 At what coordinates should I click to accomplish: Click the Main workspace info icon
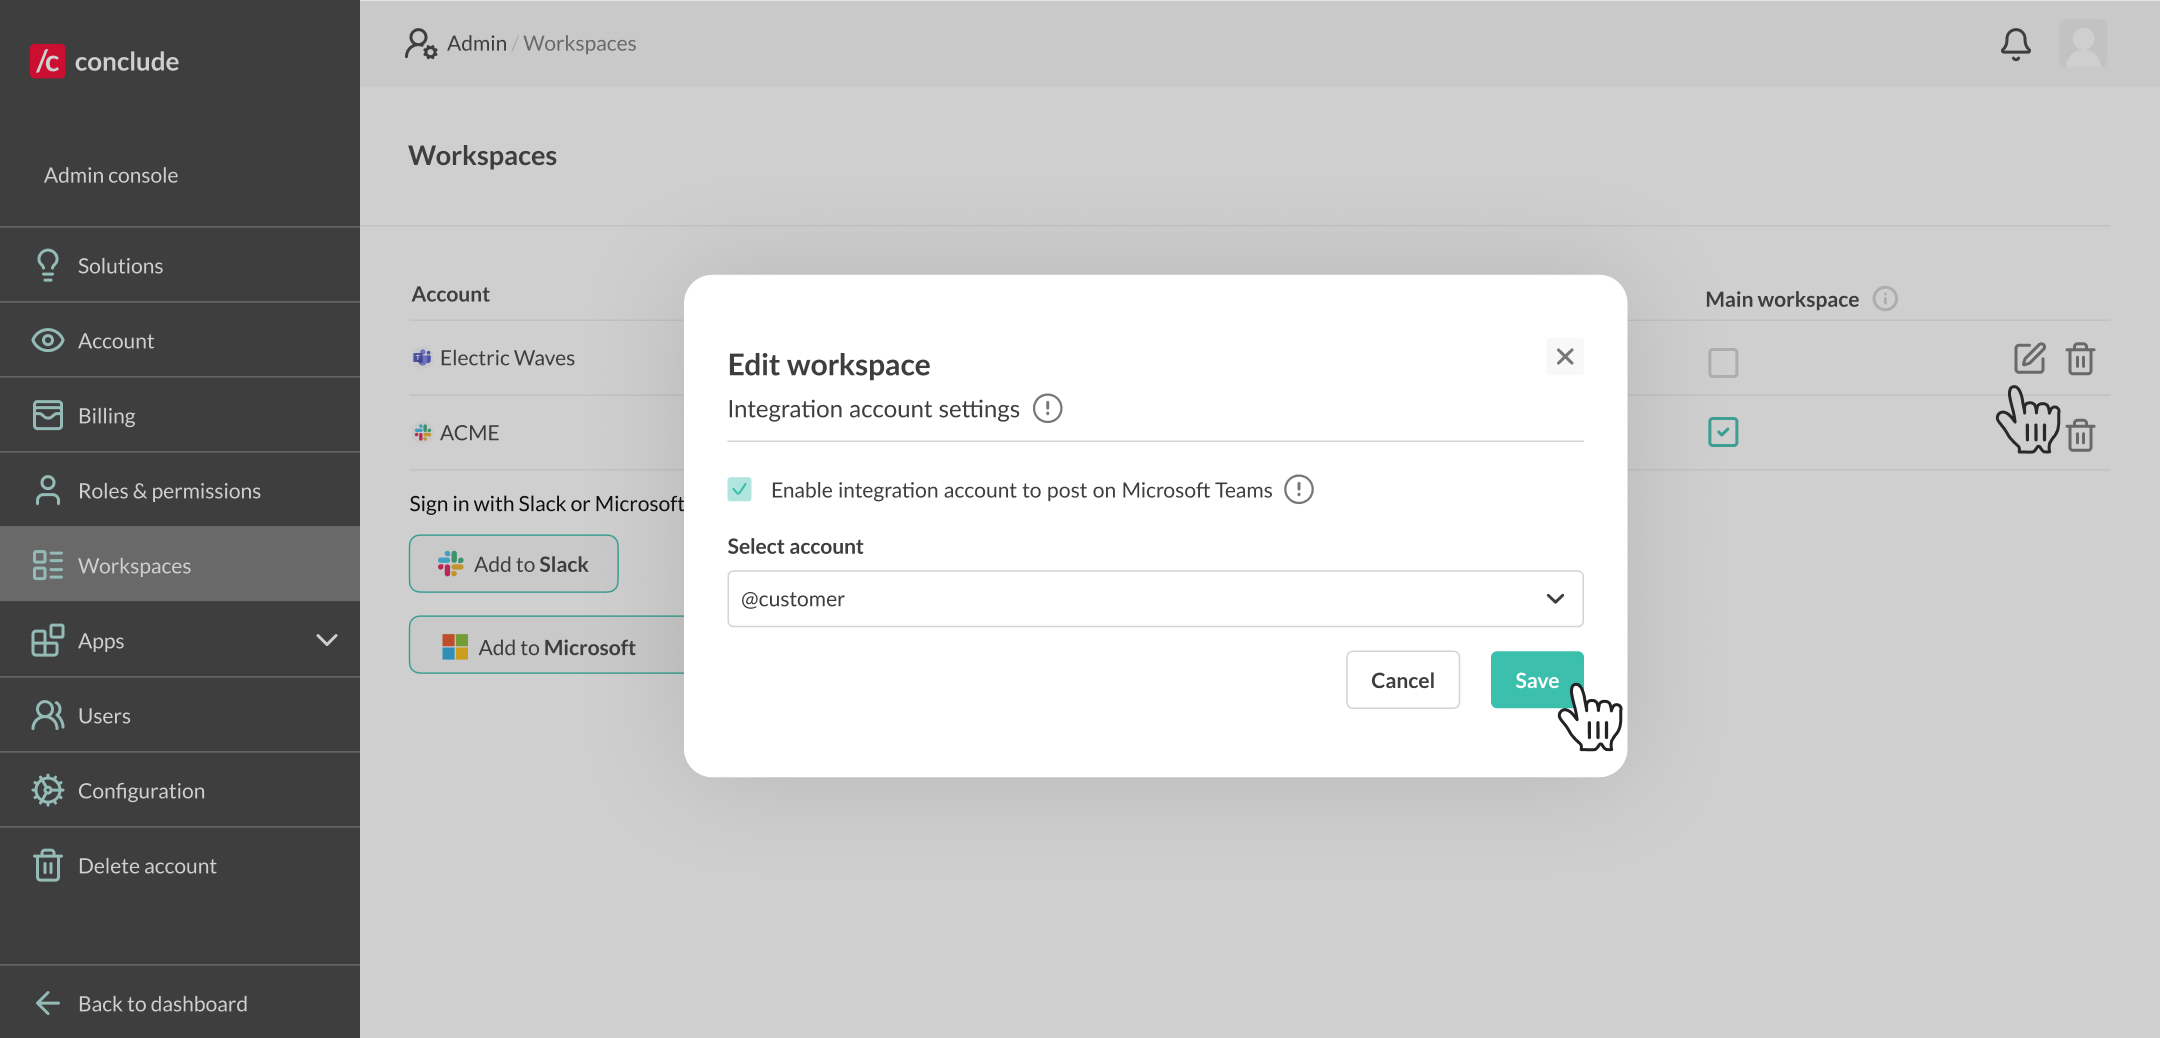pyautogui.click(x=1885, y=299)
